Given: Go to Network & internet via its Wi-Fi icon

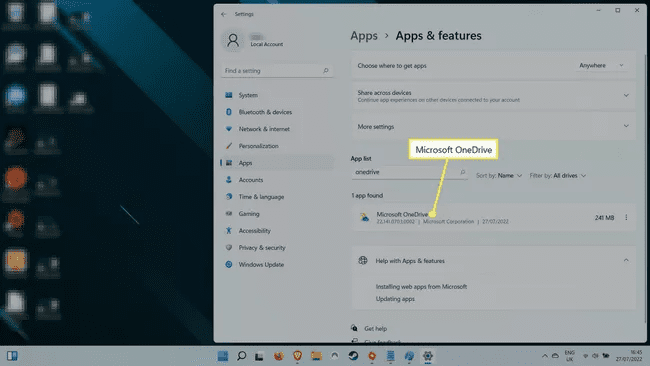Looking at the screenshot, I should 228,129.
